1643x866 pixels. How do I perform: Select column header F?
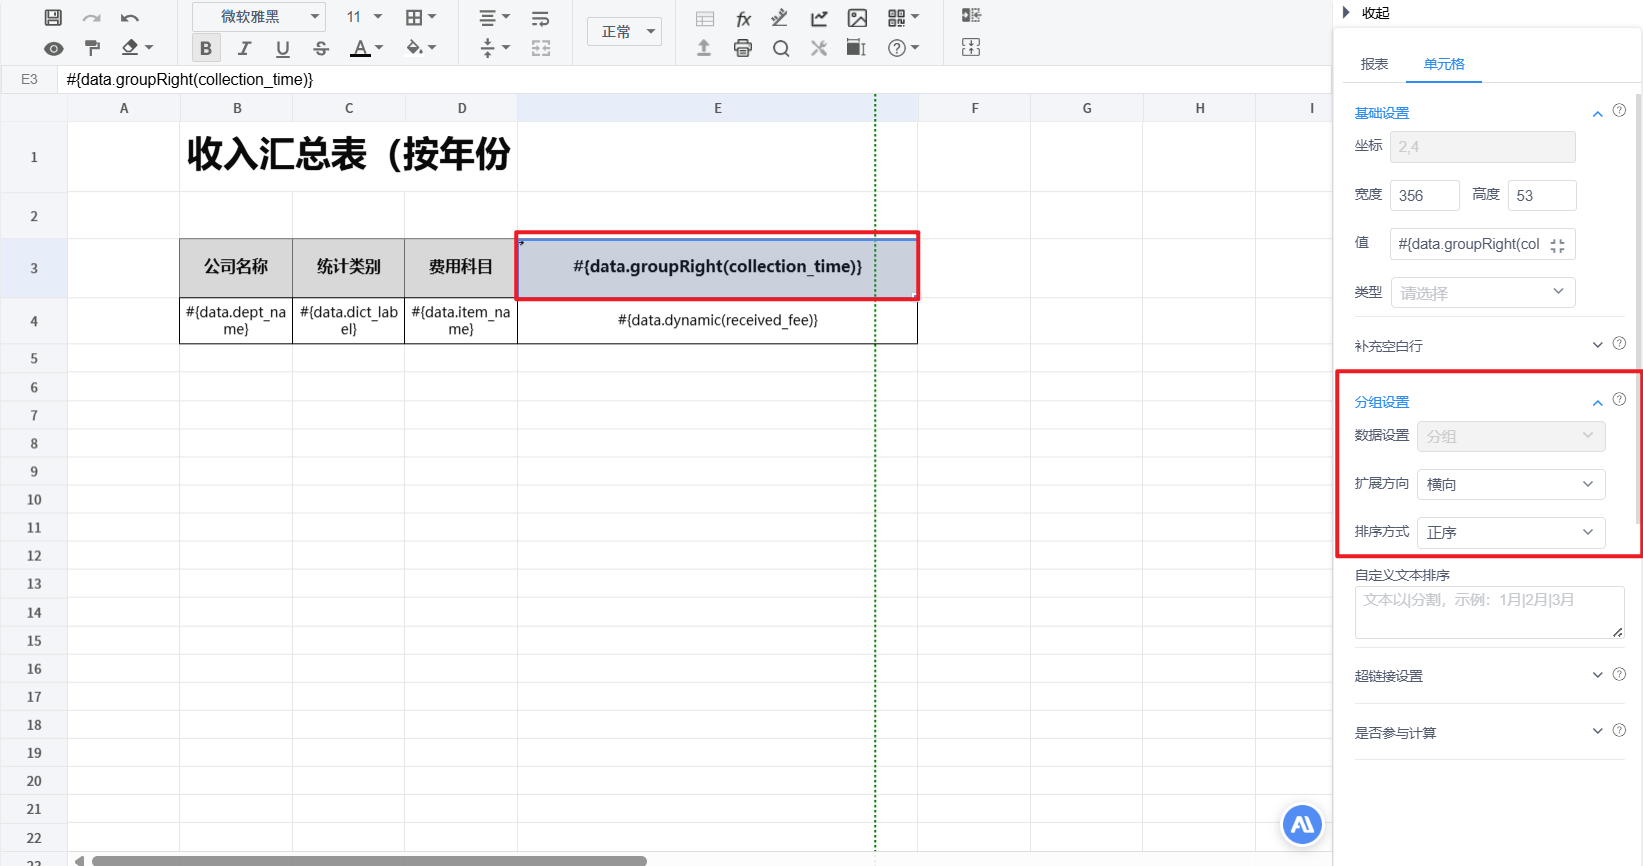tap(974, 108)
